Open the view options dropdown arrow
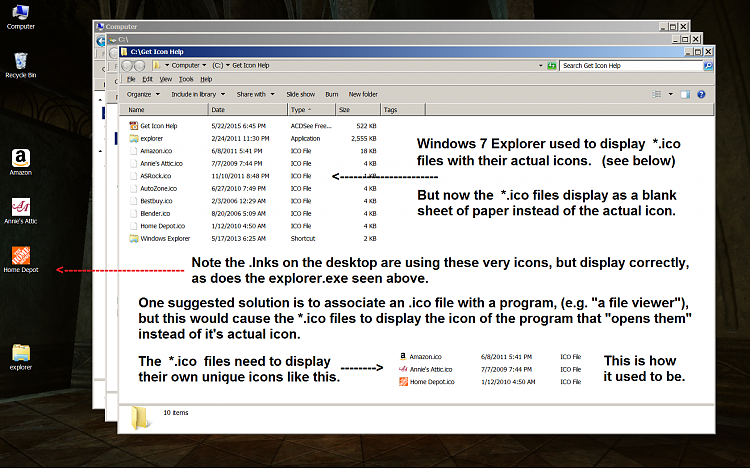 pyautogui.click(x=671, y=94)
